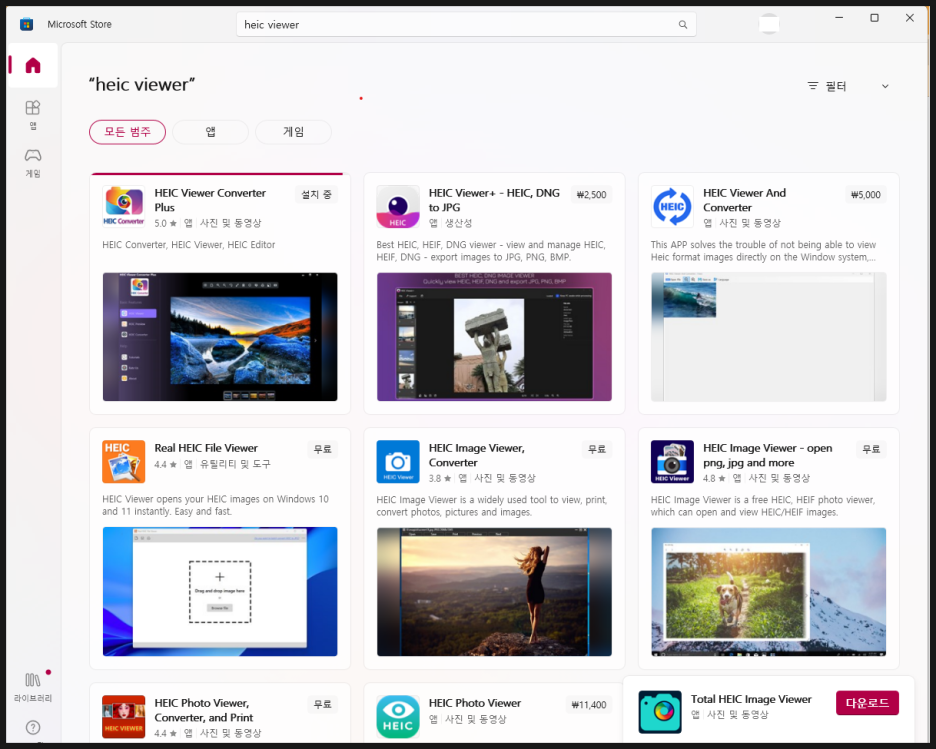Click the HEIC Image Viewer, Converter camera icon
The width and height of the screenshot is (936, 749).
point(398,461)
